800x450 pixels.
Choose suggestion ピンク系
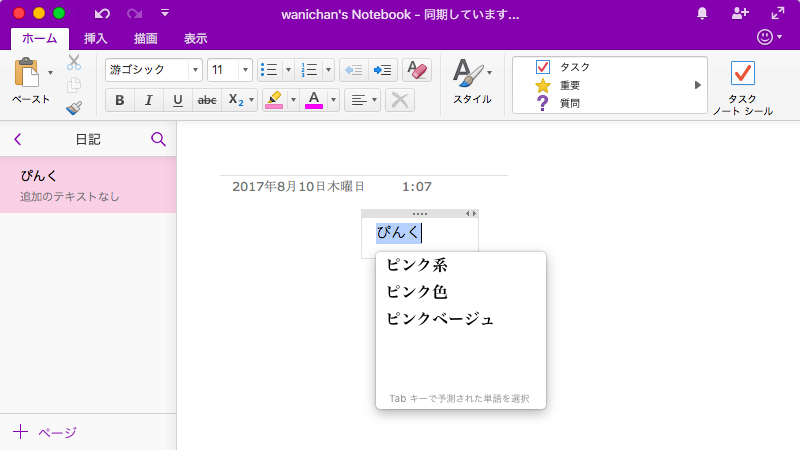pos(417,265)
